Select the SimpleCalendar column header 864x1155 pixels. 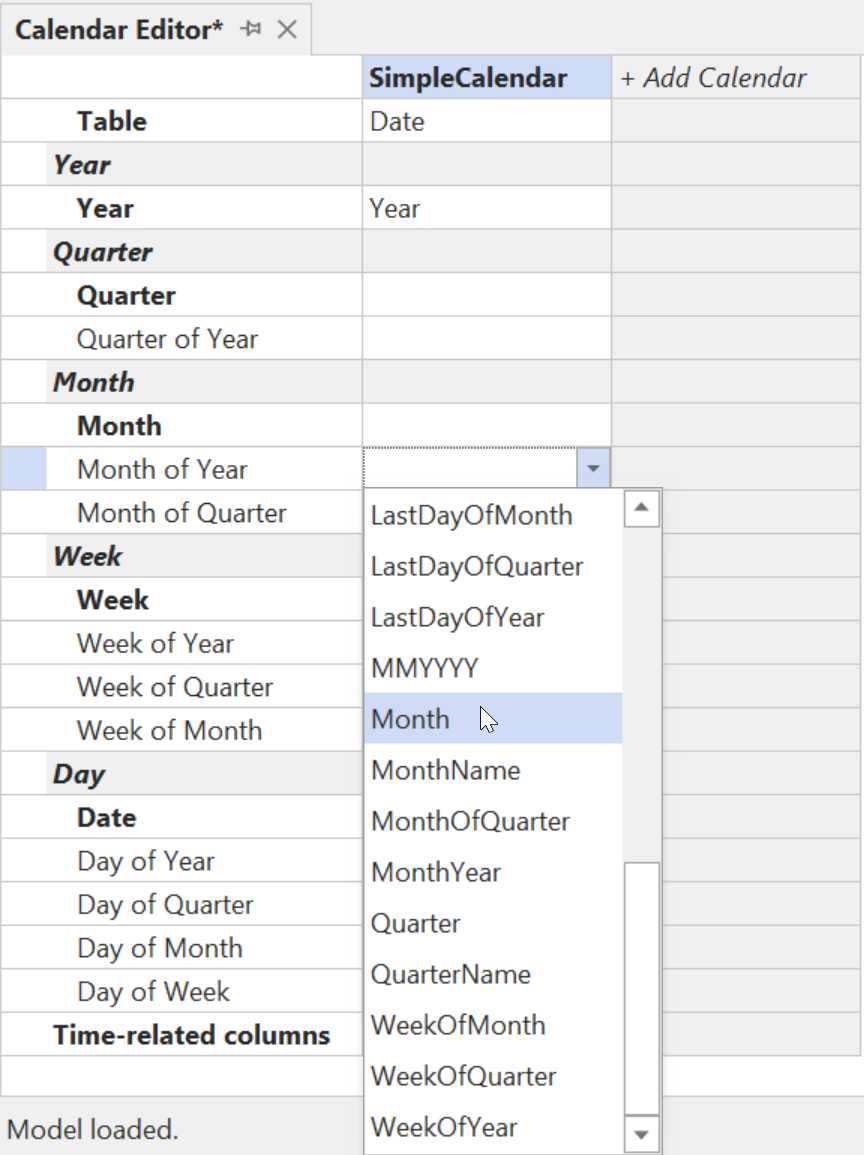point(468,78)
